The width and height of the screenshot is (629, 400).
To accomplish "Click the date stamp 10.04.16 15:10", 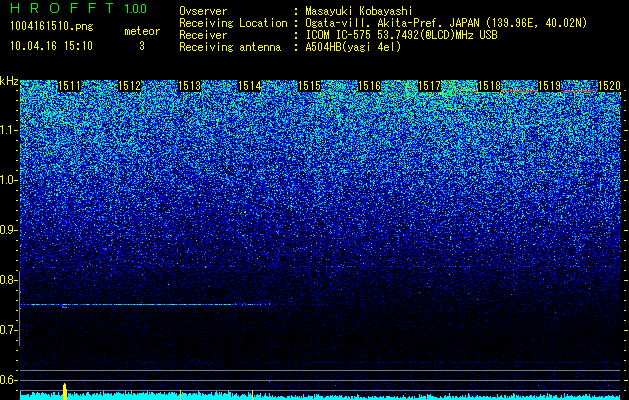I will (51, 46).
